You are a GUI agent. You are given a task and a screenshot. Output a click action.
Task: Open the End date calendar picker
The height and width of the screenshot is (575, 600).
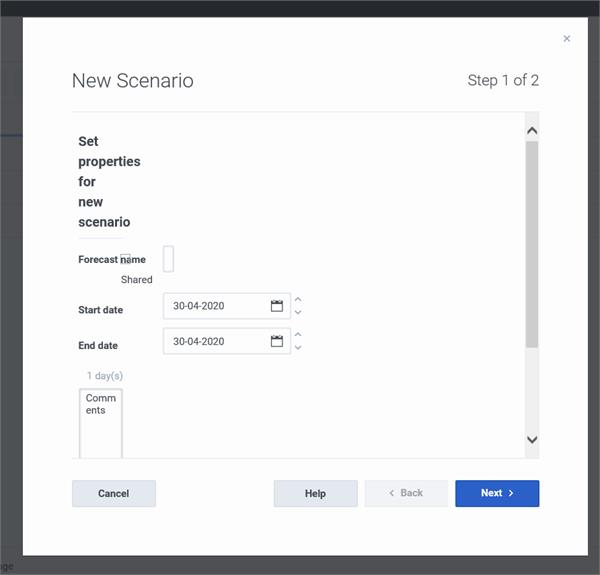click(x=277, y=341)
